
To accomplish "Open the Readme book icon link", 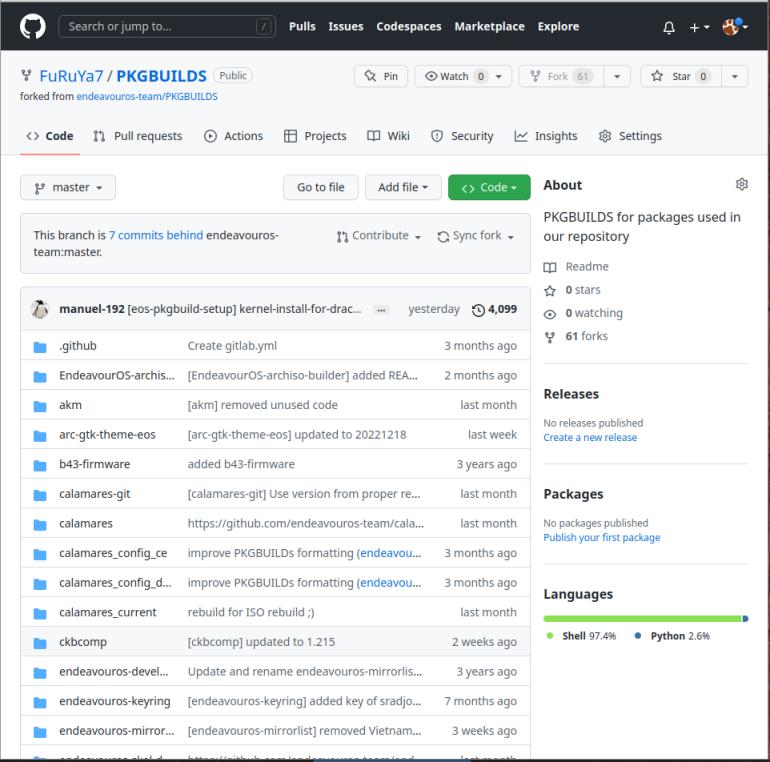I will tap(550, 267).
